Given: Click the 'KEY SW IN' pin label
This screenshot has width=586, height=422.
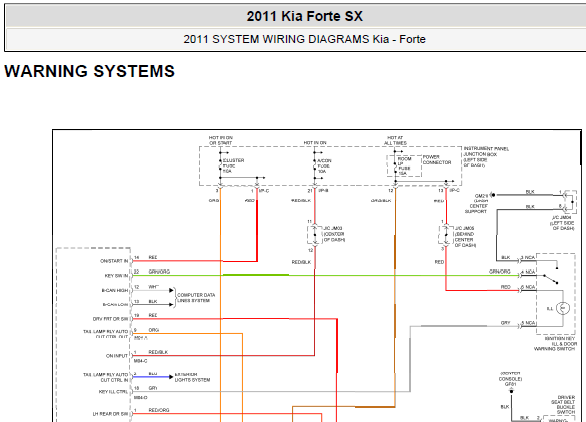Looking at the screenshot, I should pyautogui.click(x=116, y=276).
